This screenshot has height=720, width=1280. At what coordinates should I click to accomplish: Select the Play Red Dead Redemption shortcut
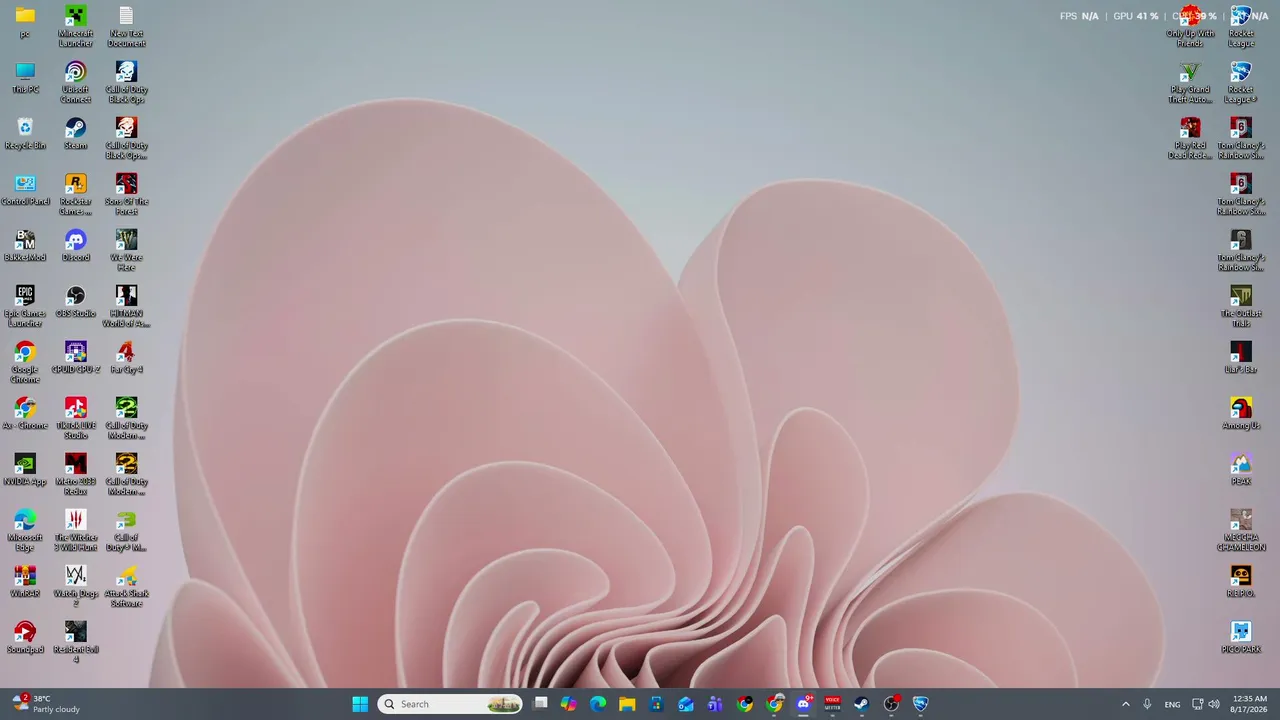[x=1190, y=138]
